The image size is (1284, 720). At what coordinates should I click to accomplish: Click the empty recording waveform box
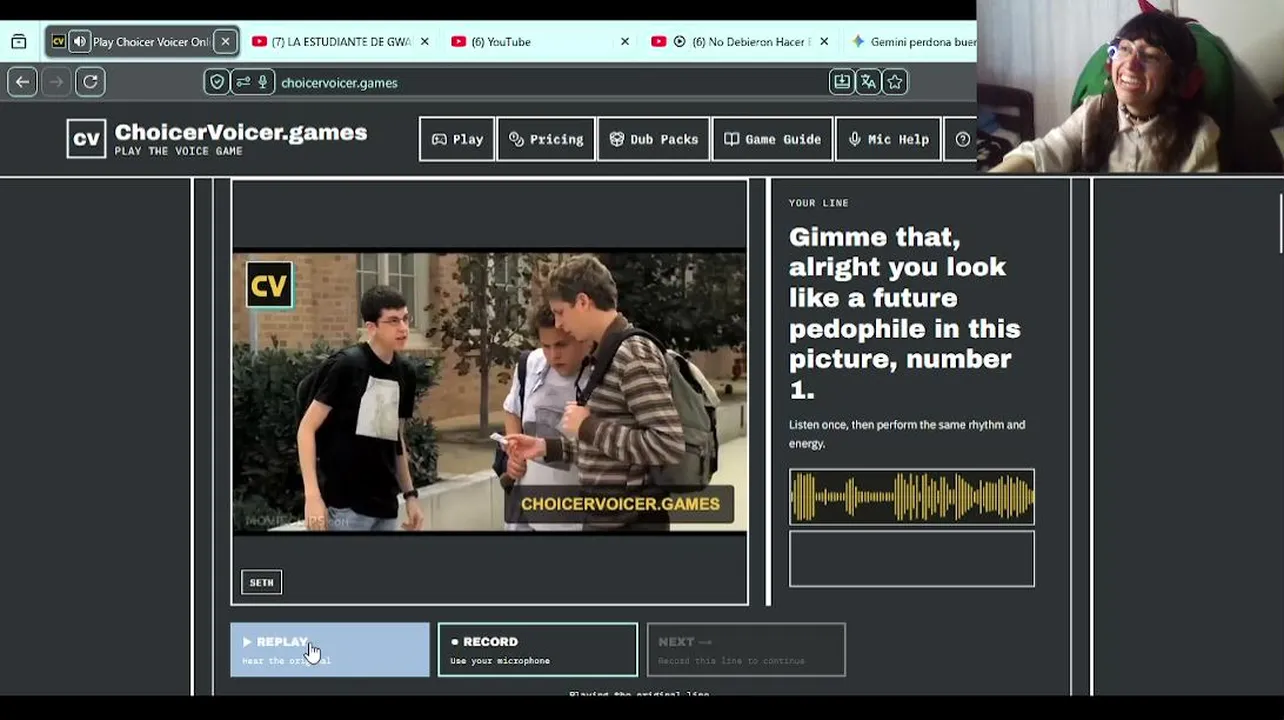(x=912, y=558)
